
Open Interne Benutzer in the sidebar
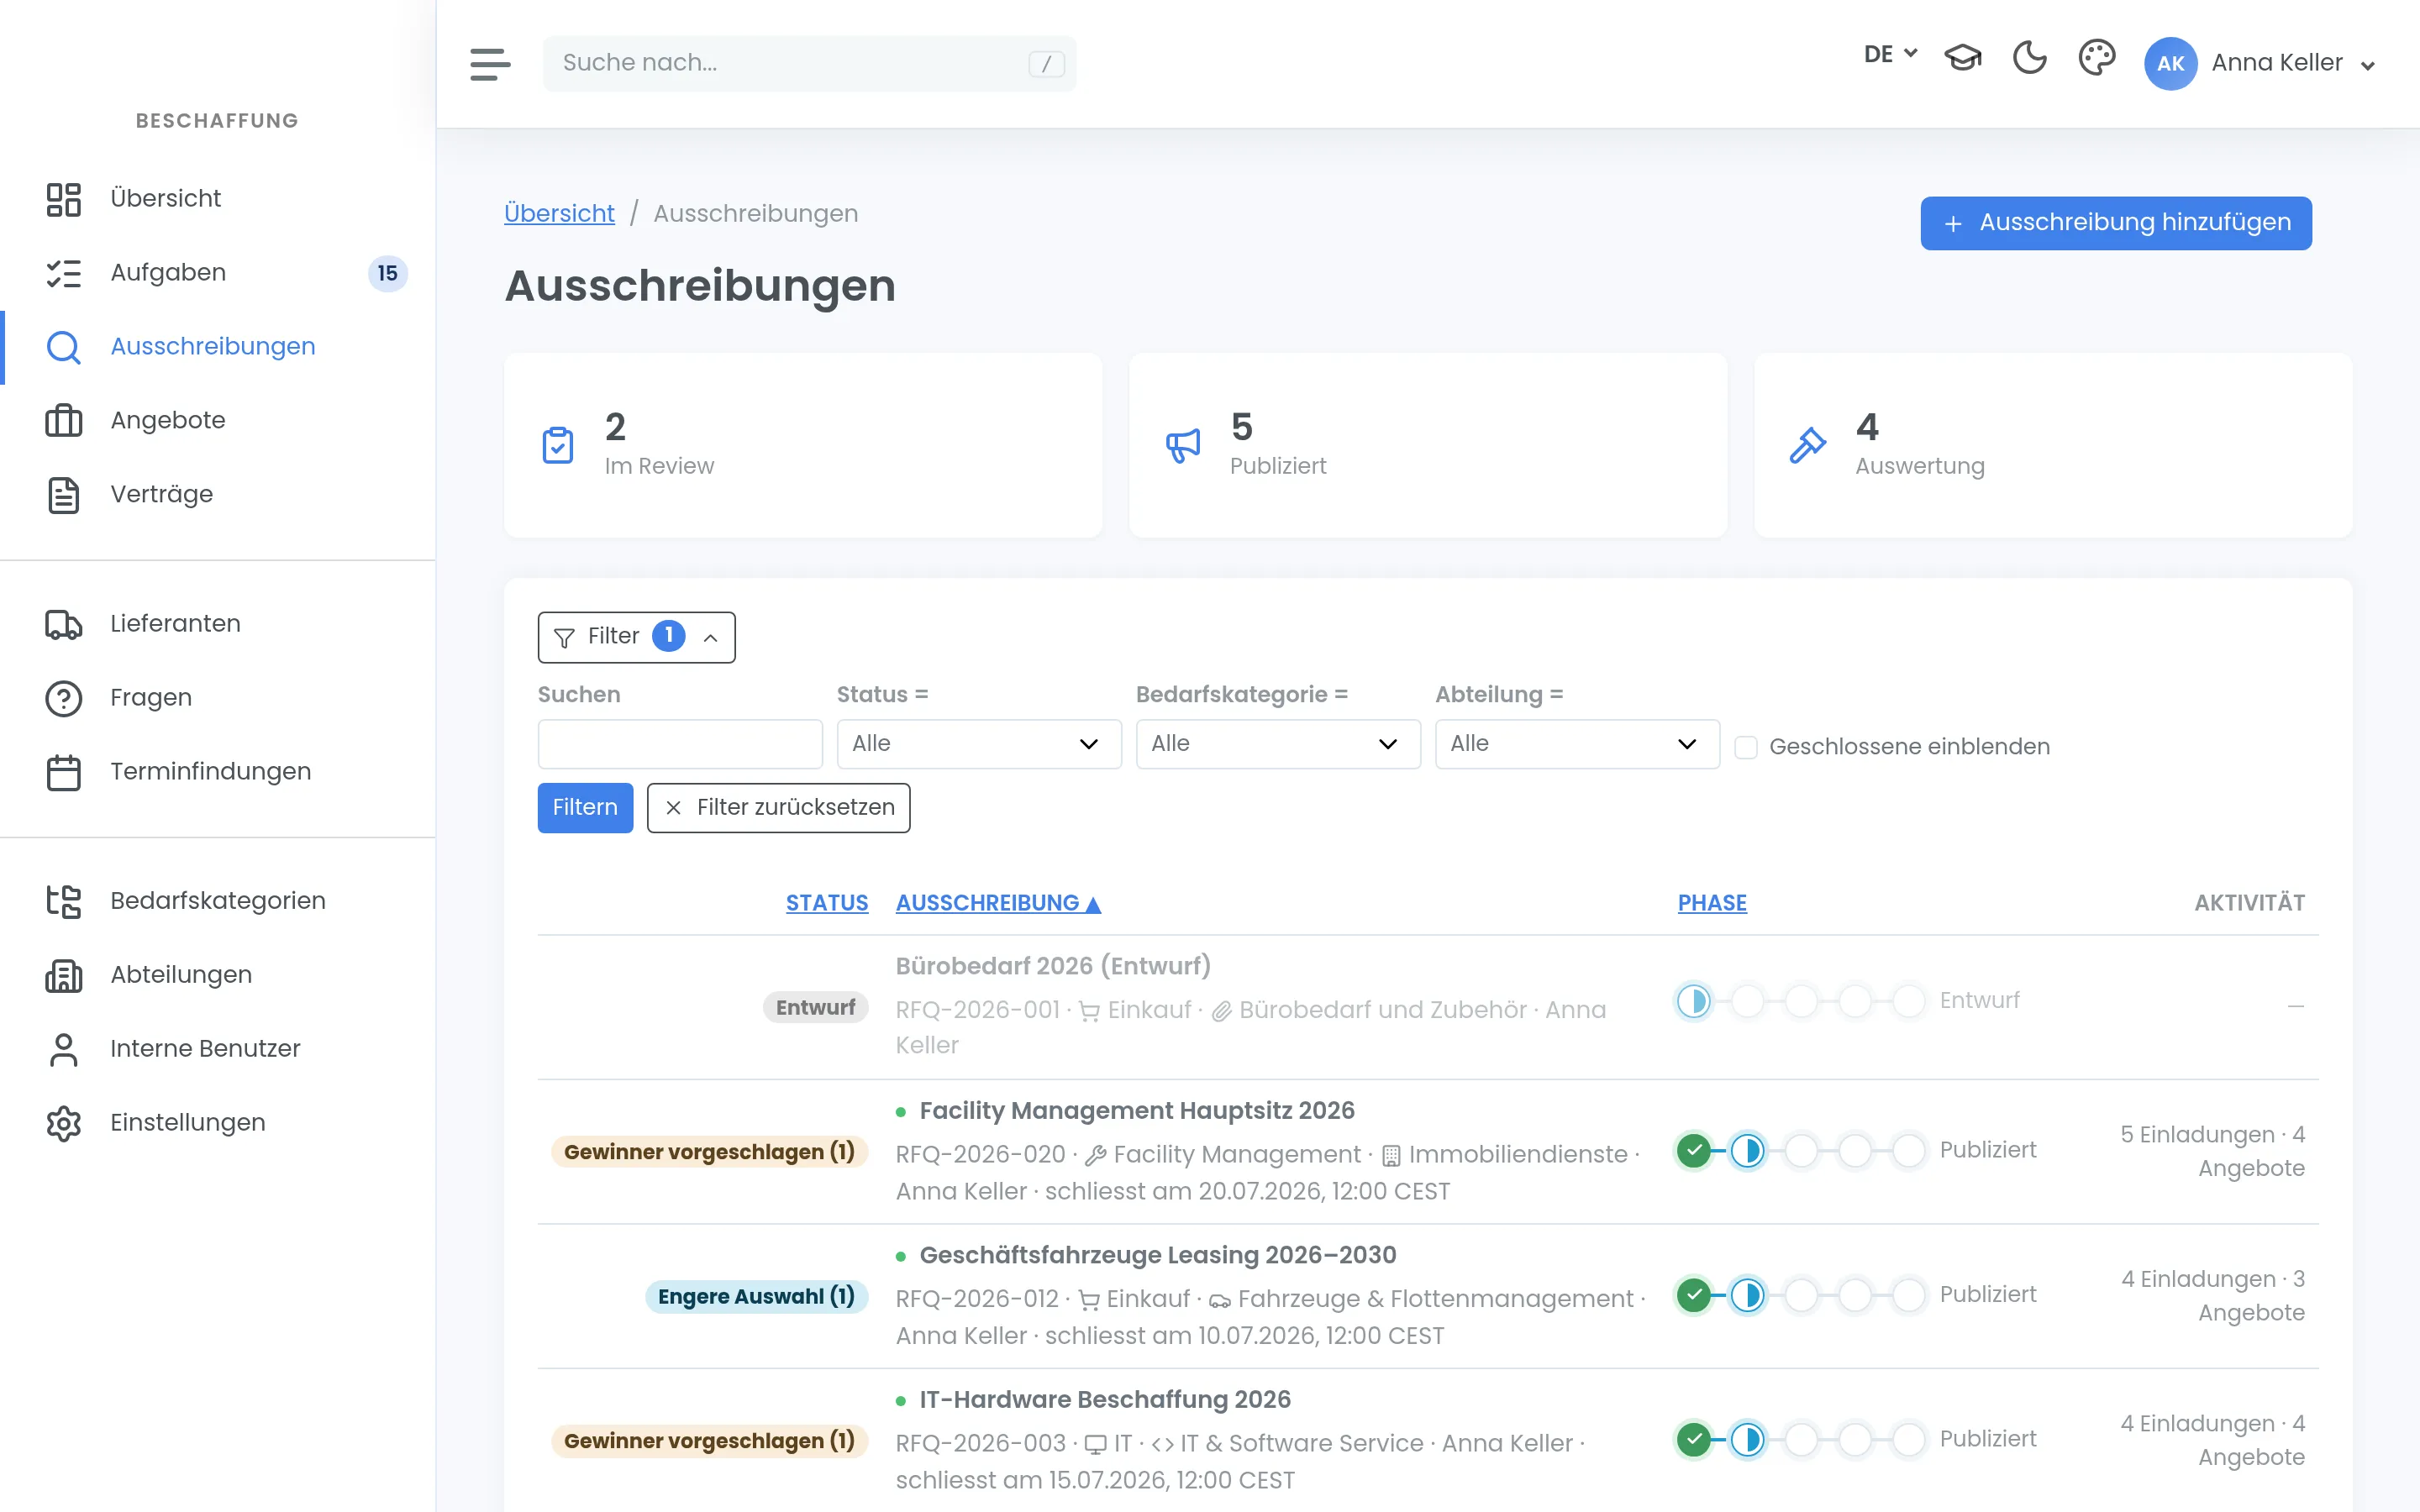click(x=218, y=1049)
